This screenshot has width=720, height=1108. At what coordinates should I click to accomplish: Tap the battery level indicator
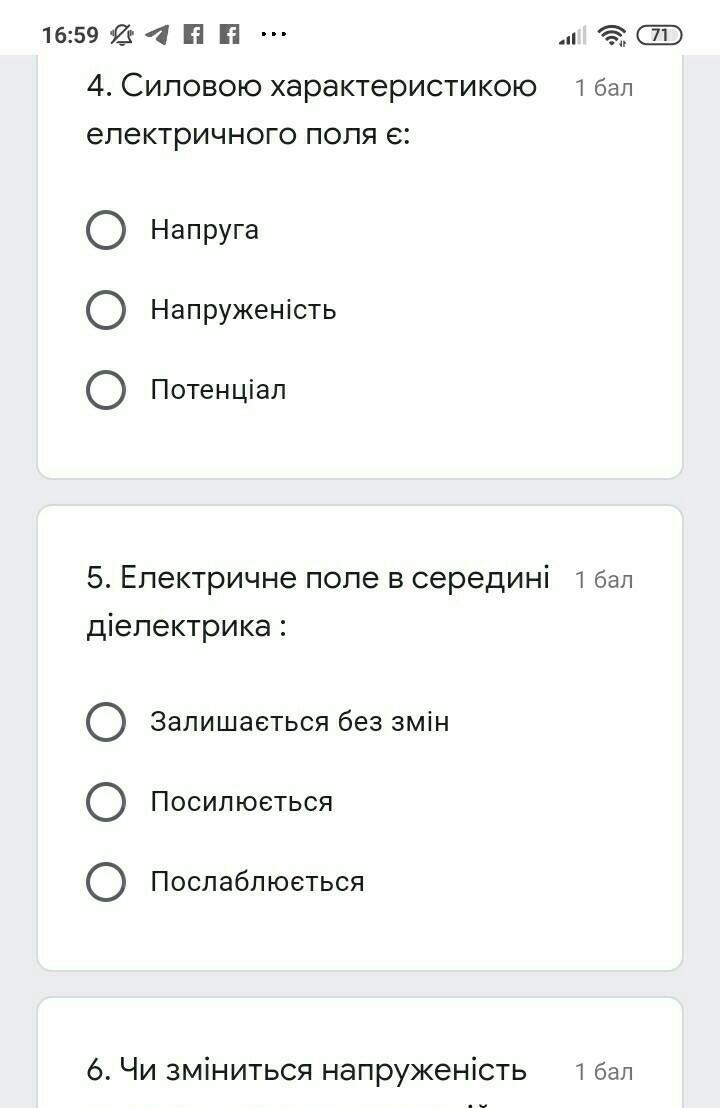tap(659, 35)
